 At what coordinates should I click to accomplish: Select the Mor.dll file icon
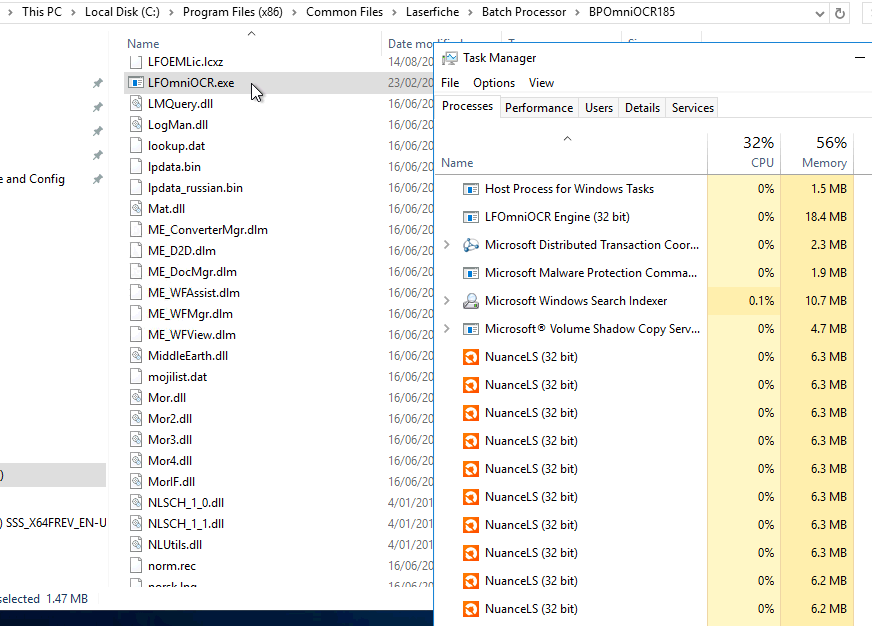click(136, 398)
